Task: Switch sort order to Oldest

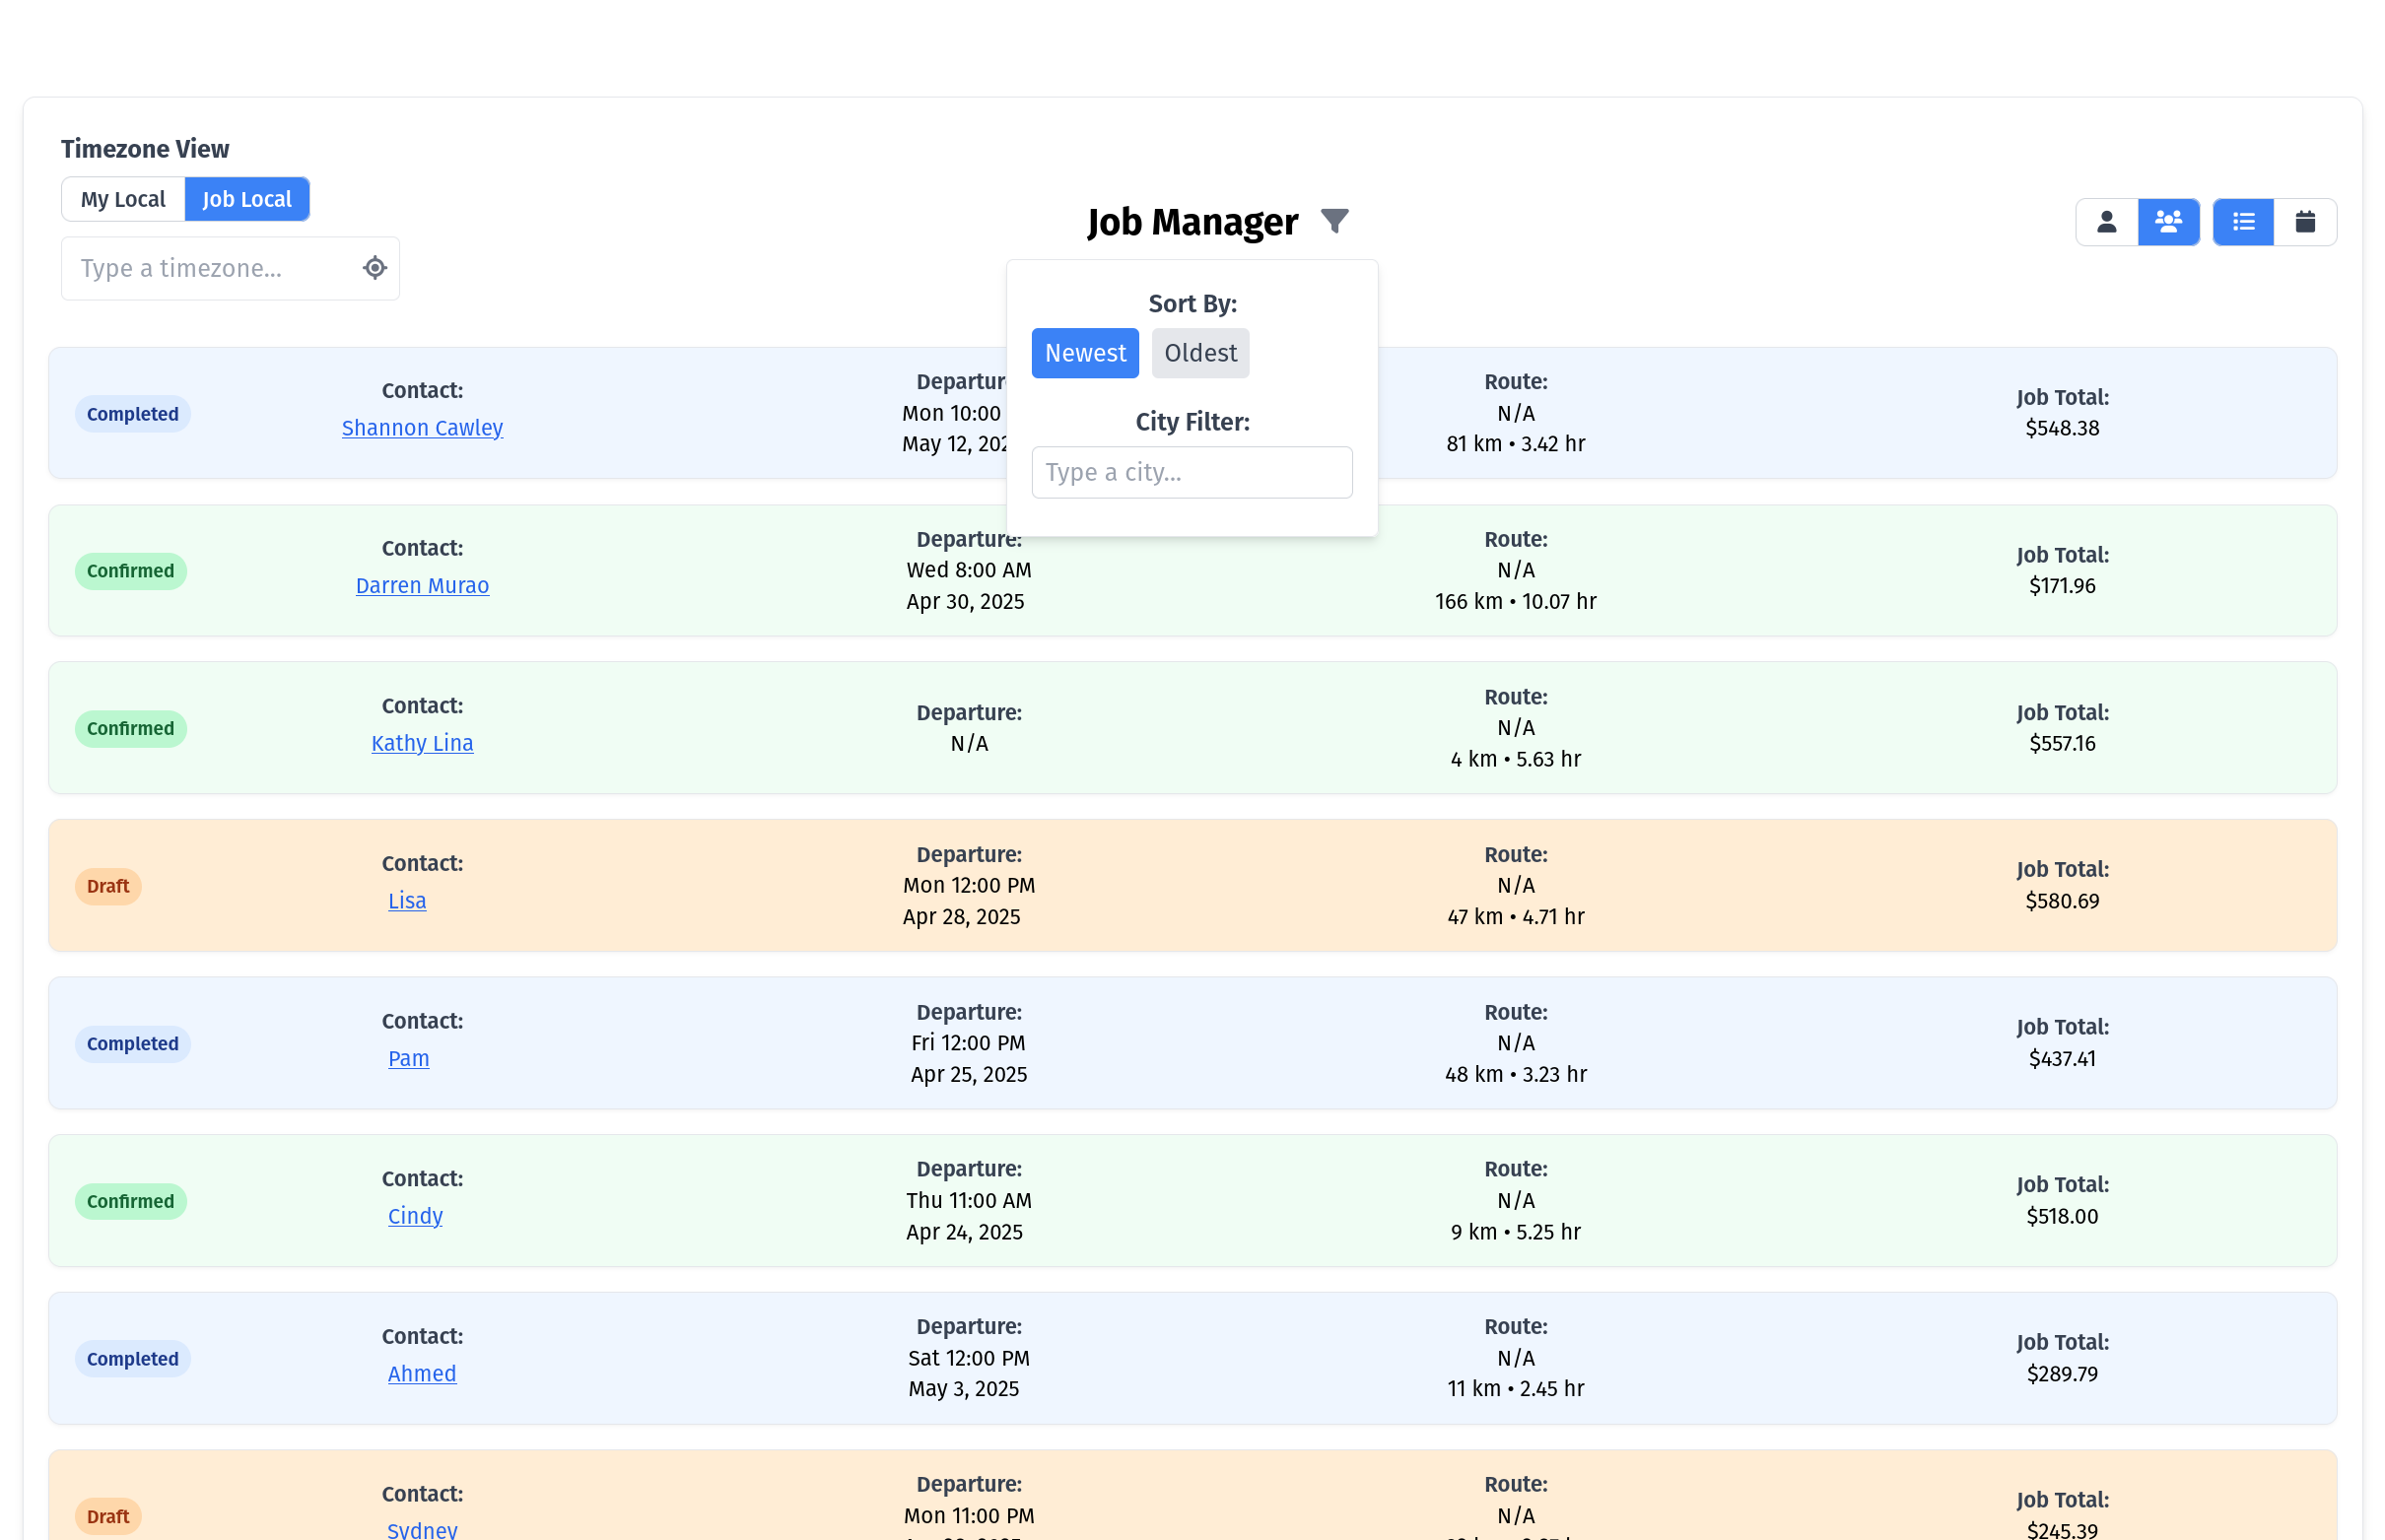Action: pos(1200,353)
